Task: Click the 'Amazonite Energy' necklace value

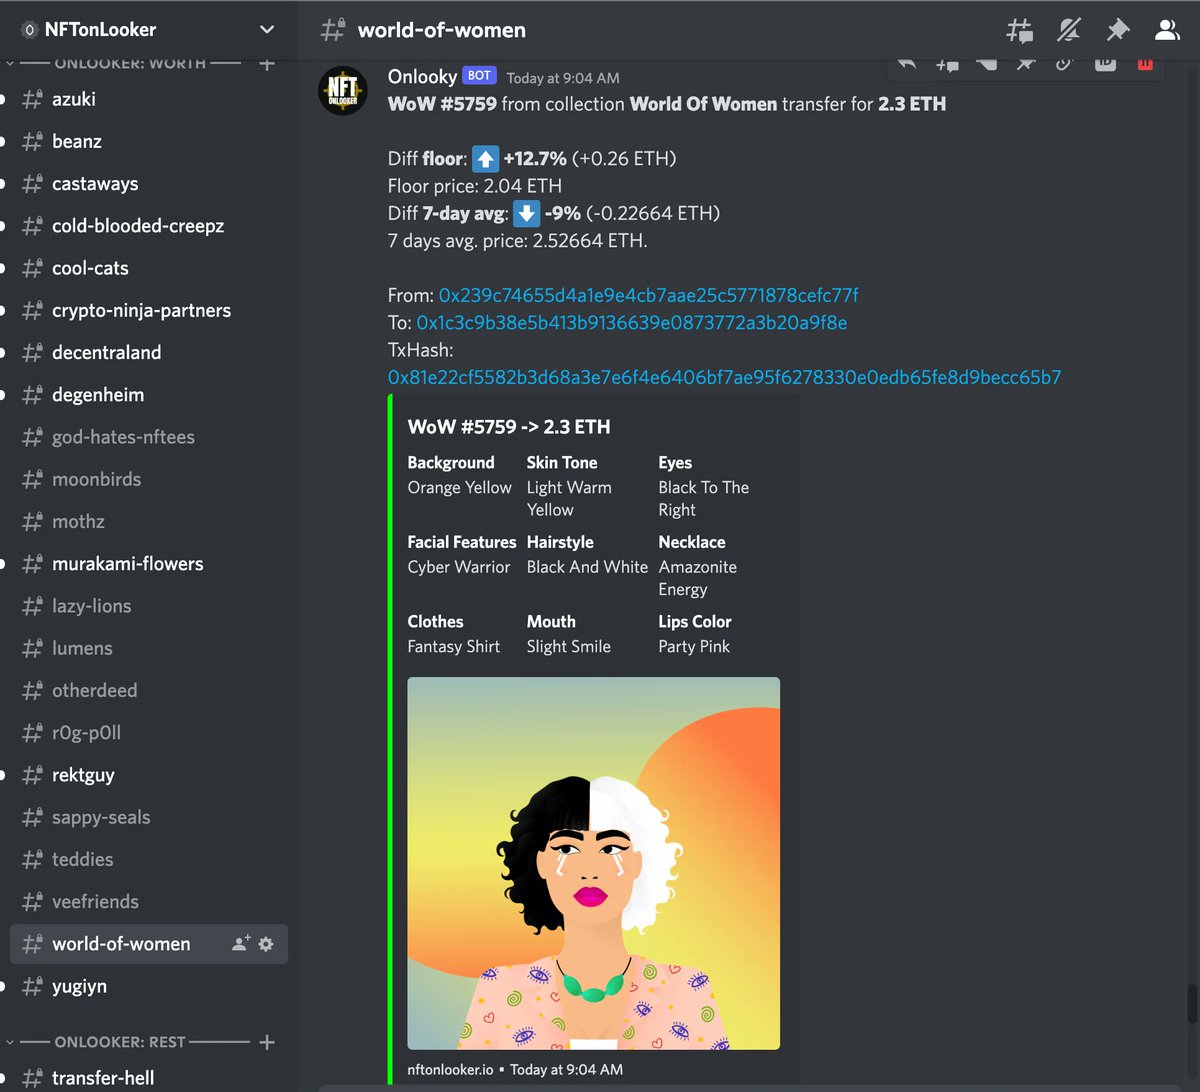Action: [698, 578]
